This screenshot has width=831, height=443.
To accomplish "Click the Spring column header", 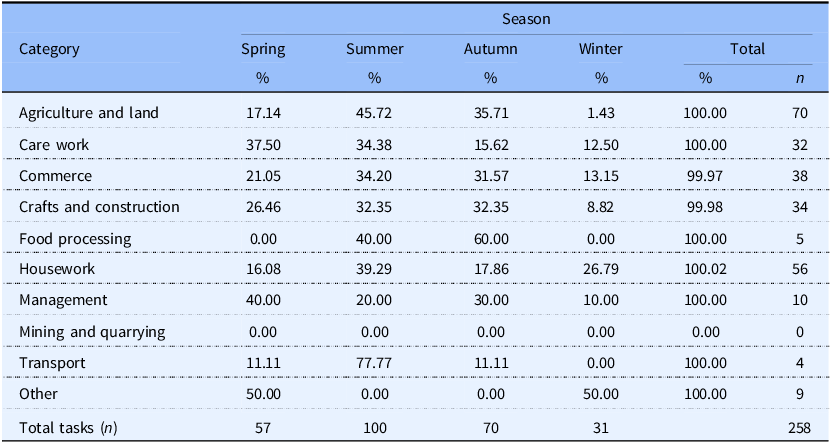I will pyautogui.click(x=263, y=49).
